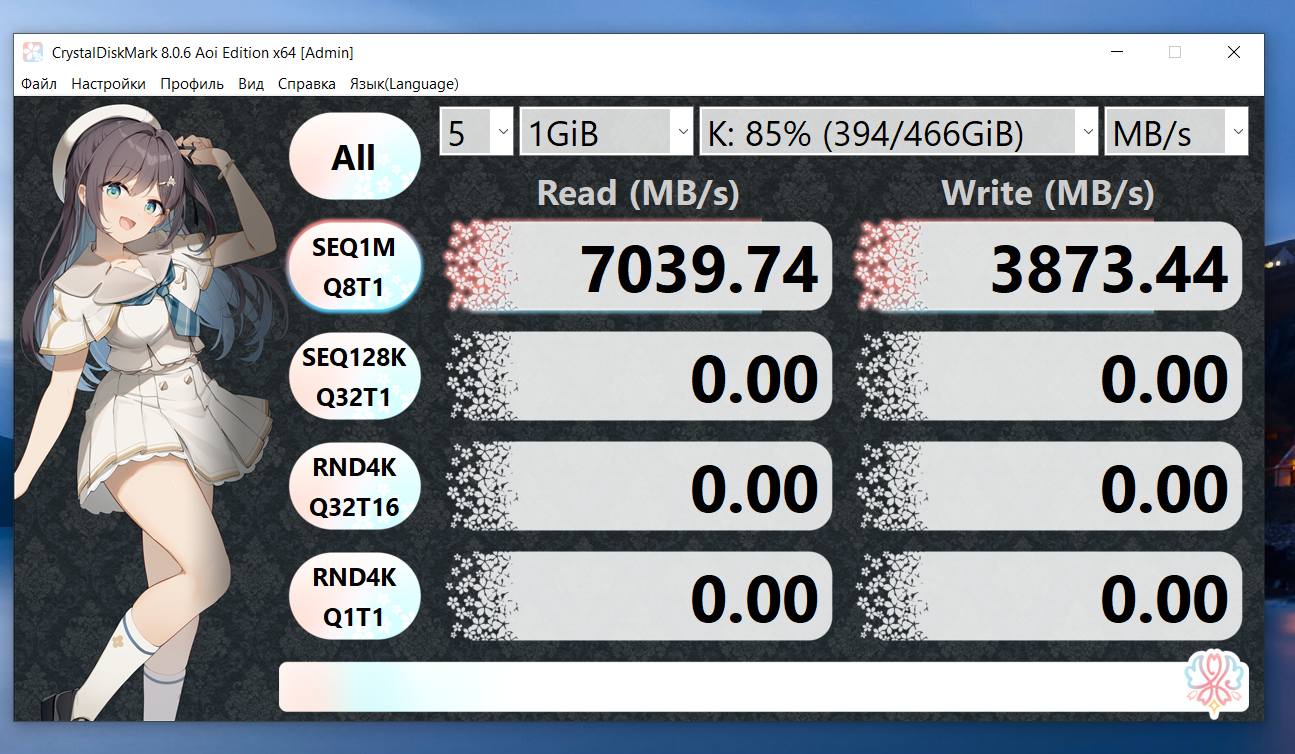The width and height of the screenshot is (1295, 754).
Task: Run the RND4K Q1T1 benchmark
Action: 354,597
